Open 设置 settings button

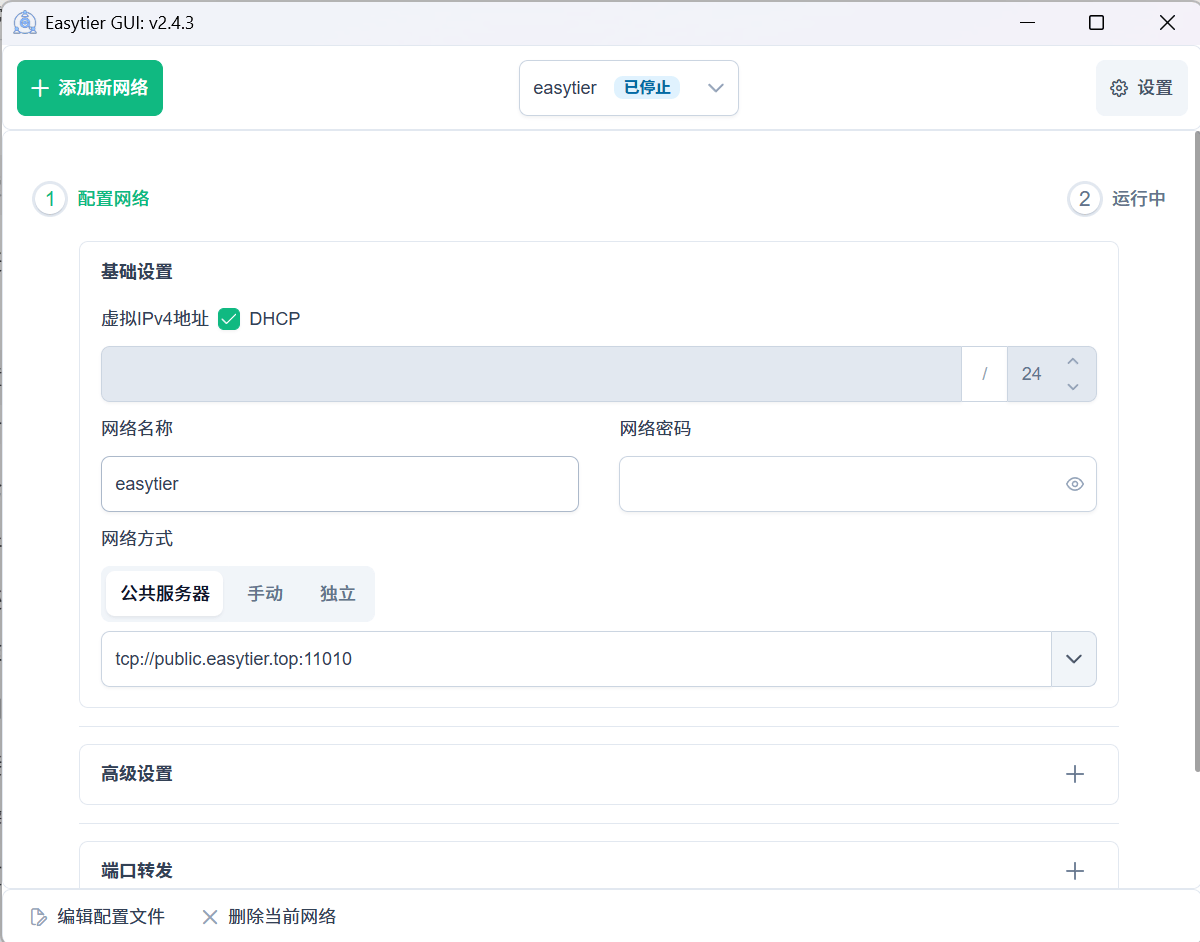(1142, 88)
